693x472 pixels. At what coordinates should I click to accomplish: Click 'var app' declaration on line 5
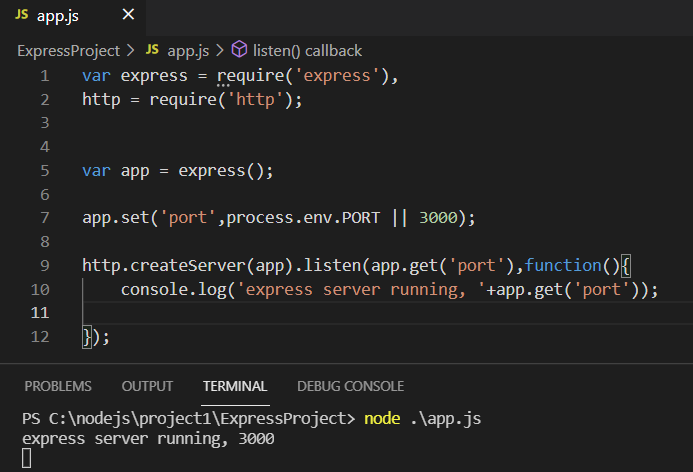coord(116,171)
